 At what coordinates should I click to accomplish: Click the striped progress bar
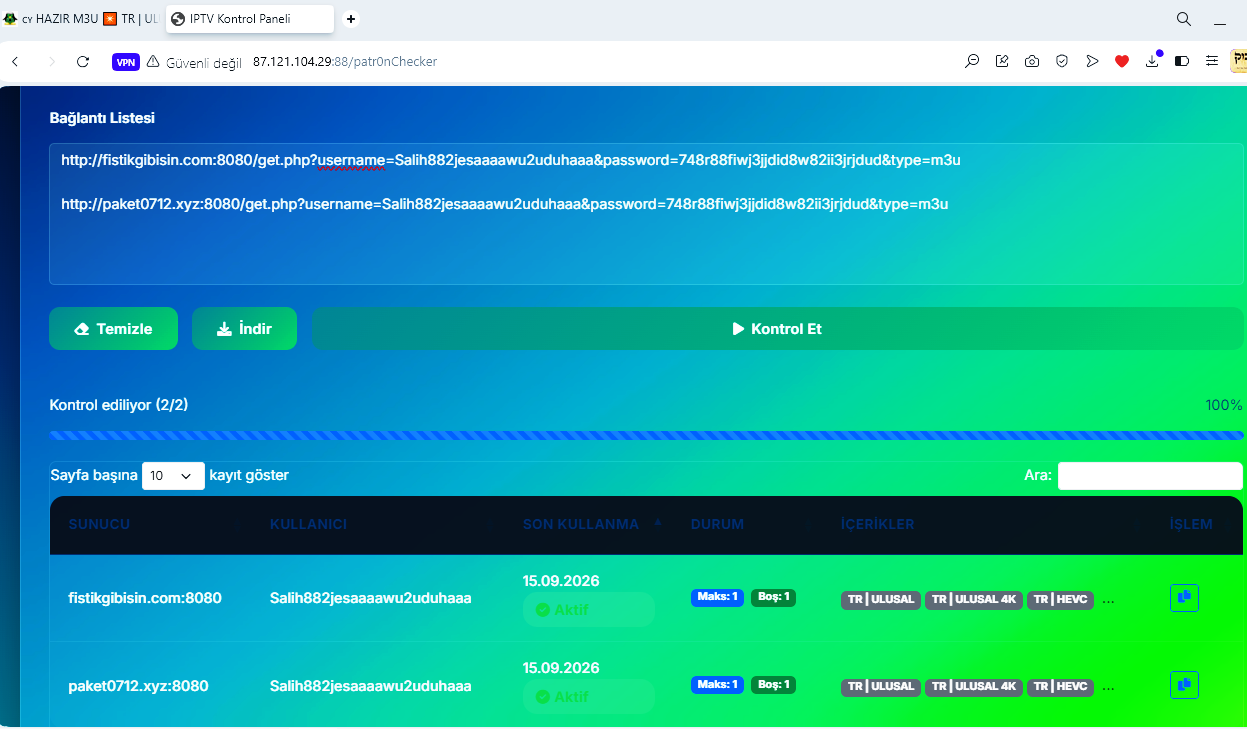646,436
